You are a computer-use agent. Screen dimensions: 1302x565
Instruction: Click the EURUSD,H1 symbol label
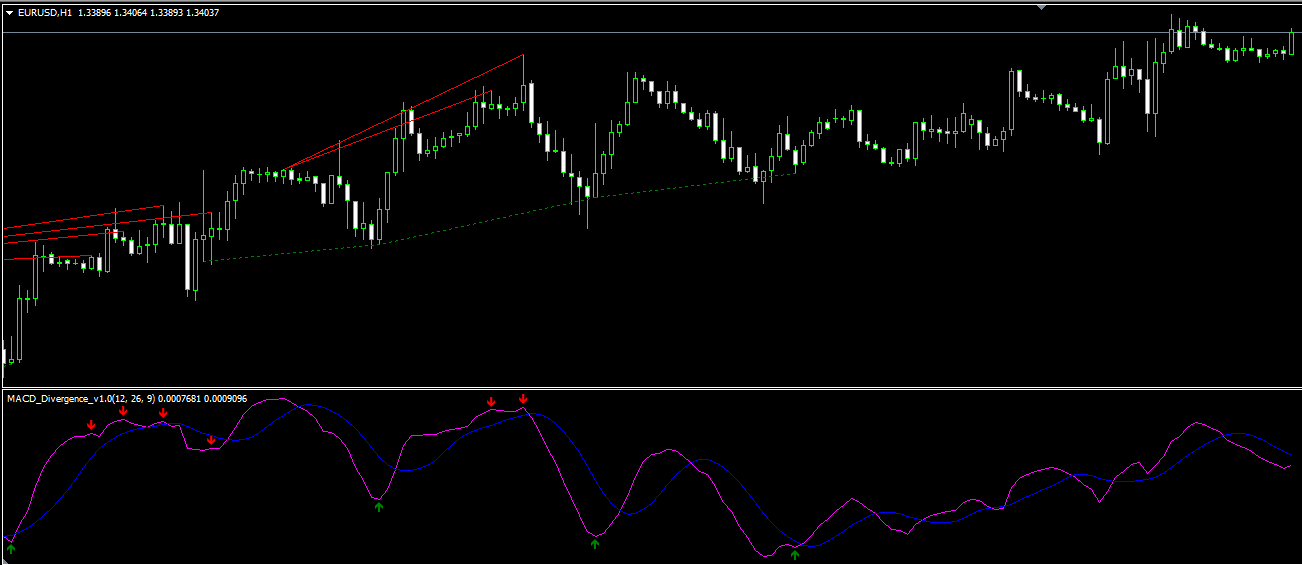point(45,13)
